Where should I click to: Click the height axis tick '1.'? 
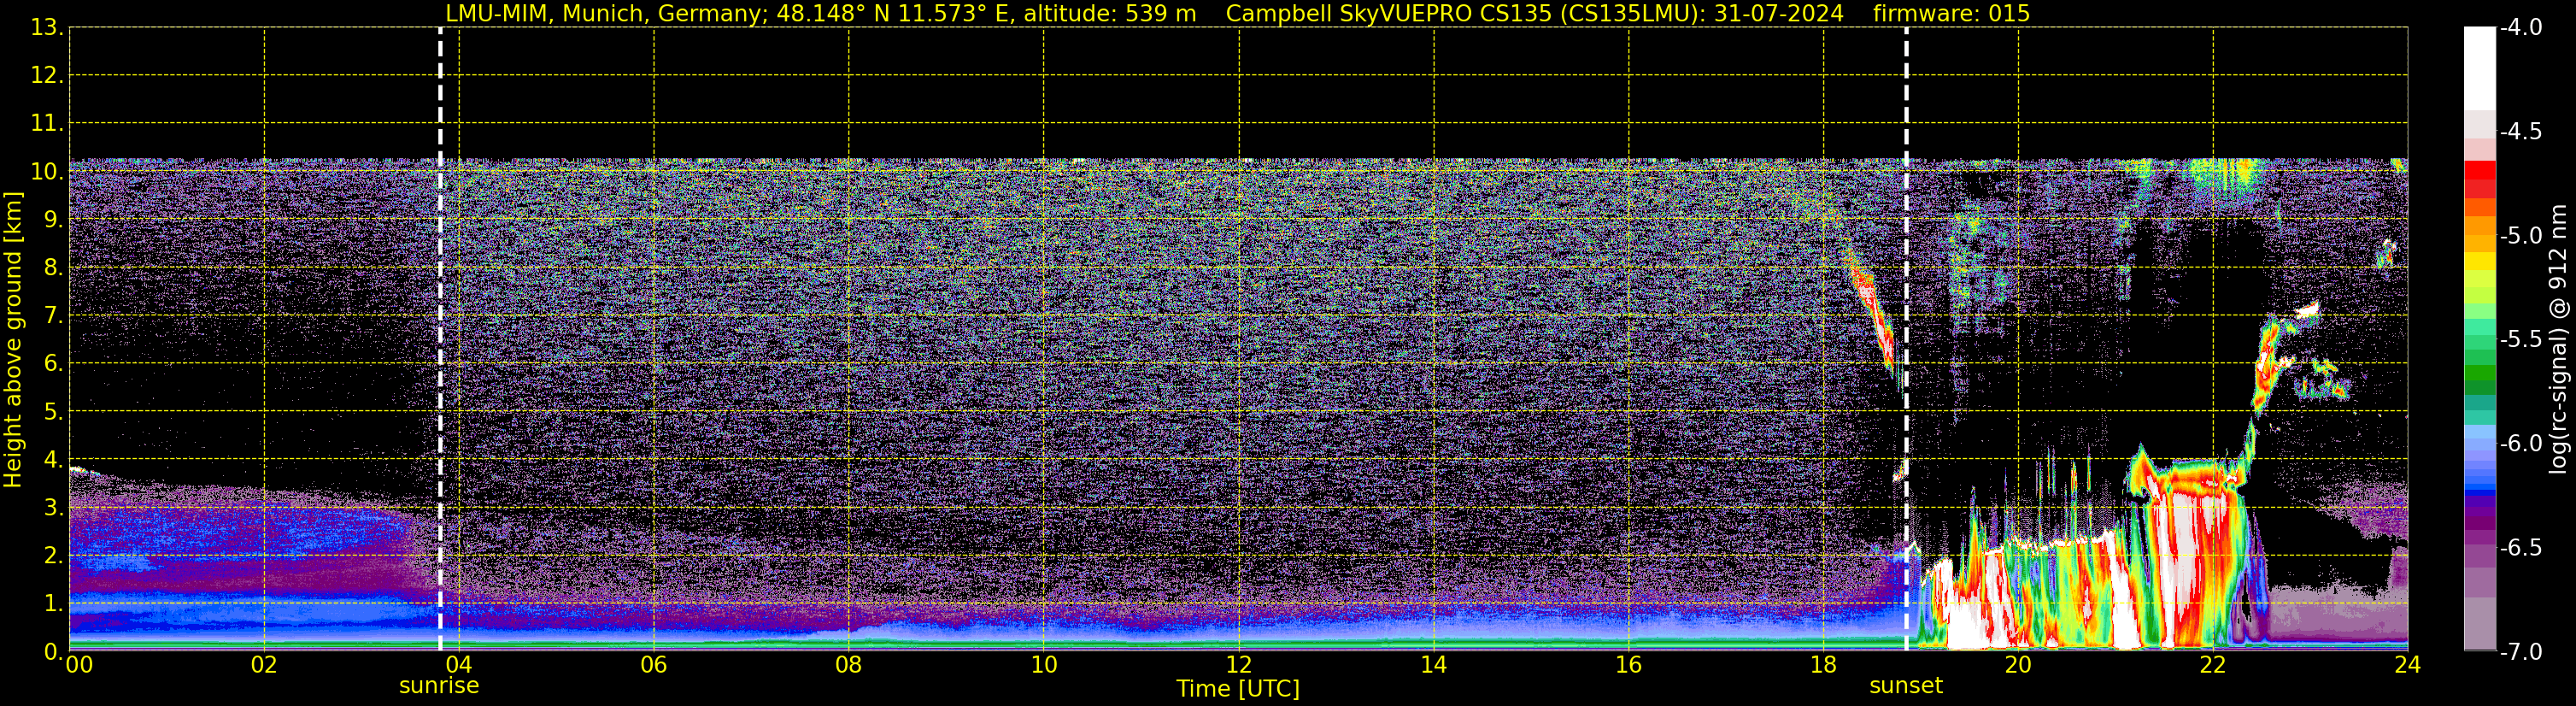tap(53, 604)
